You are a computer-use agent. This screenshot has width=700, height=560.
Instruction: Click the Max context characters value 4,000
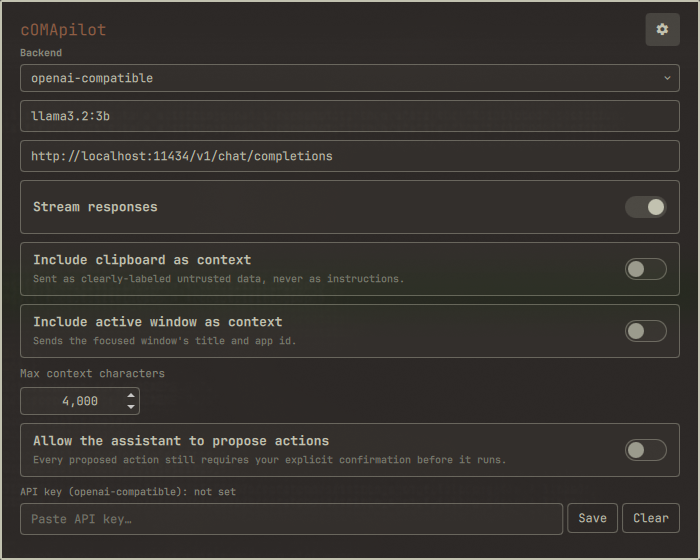pyautogui.click(x=80, y=401)
